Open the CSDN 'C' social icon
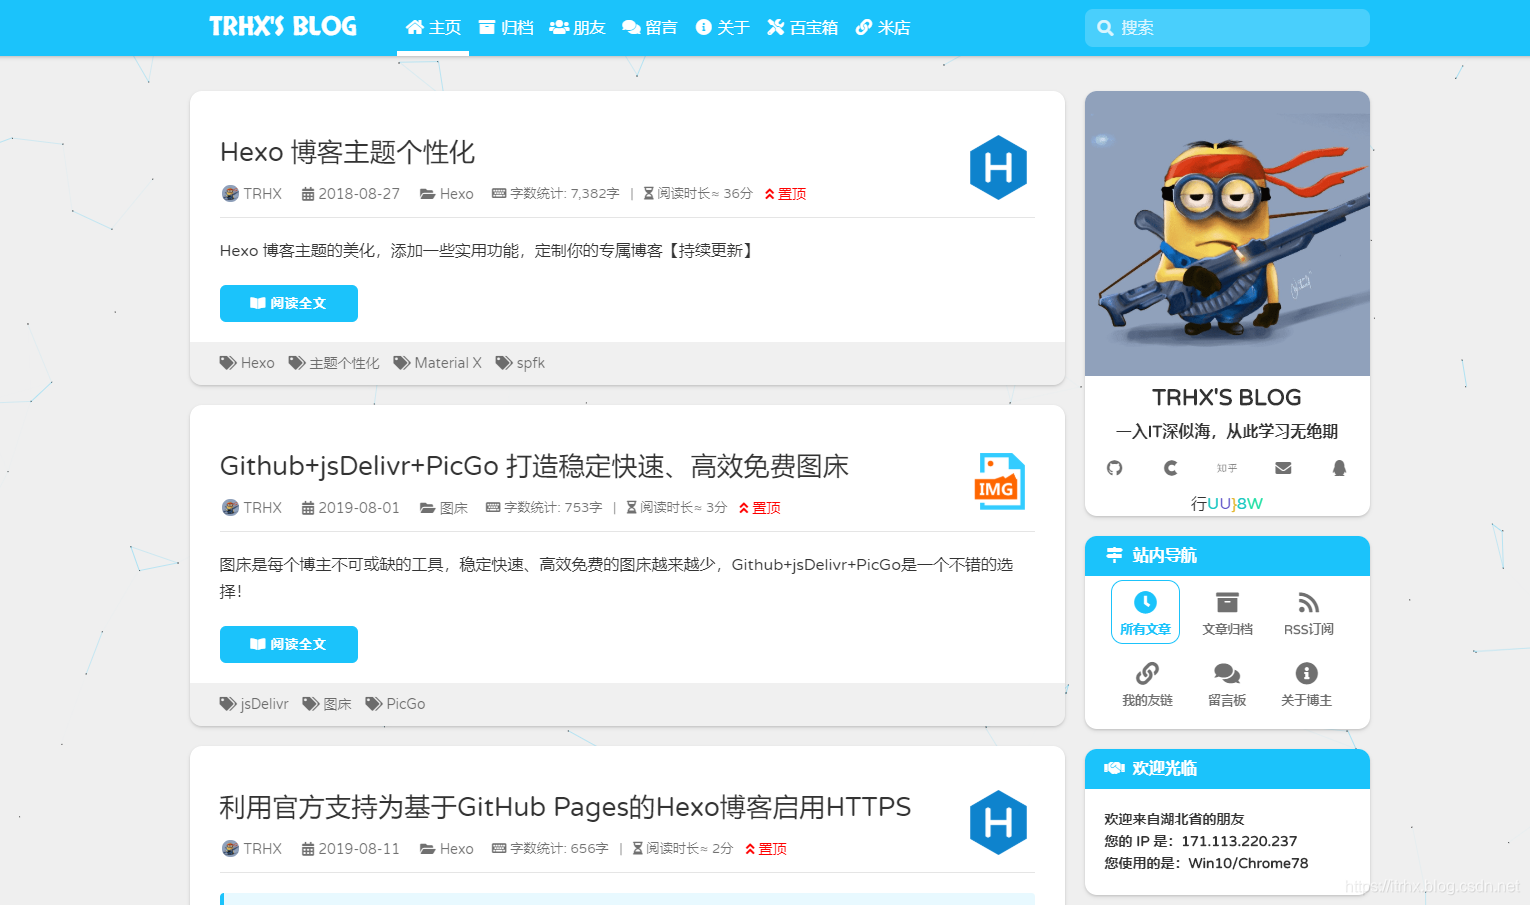This screenshot has height=905, width=1530. (1171, 468)
